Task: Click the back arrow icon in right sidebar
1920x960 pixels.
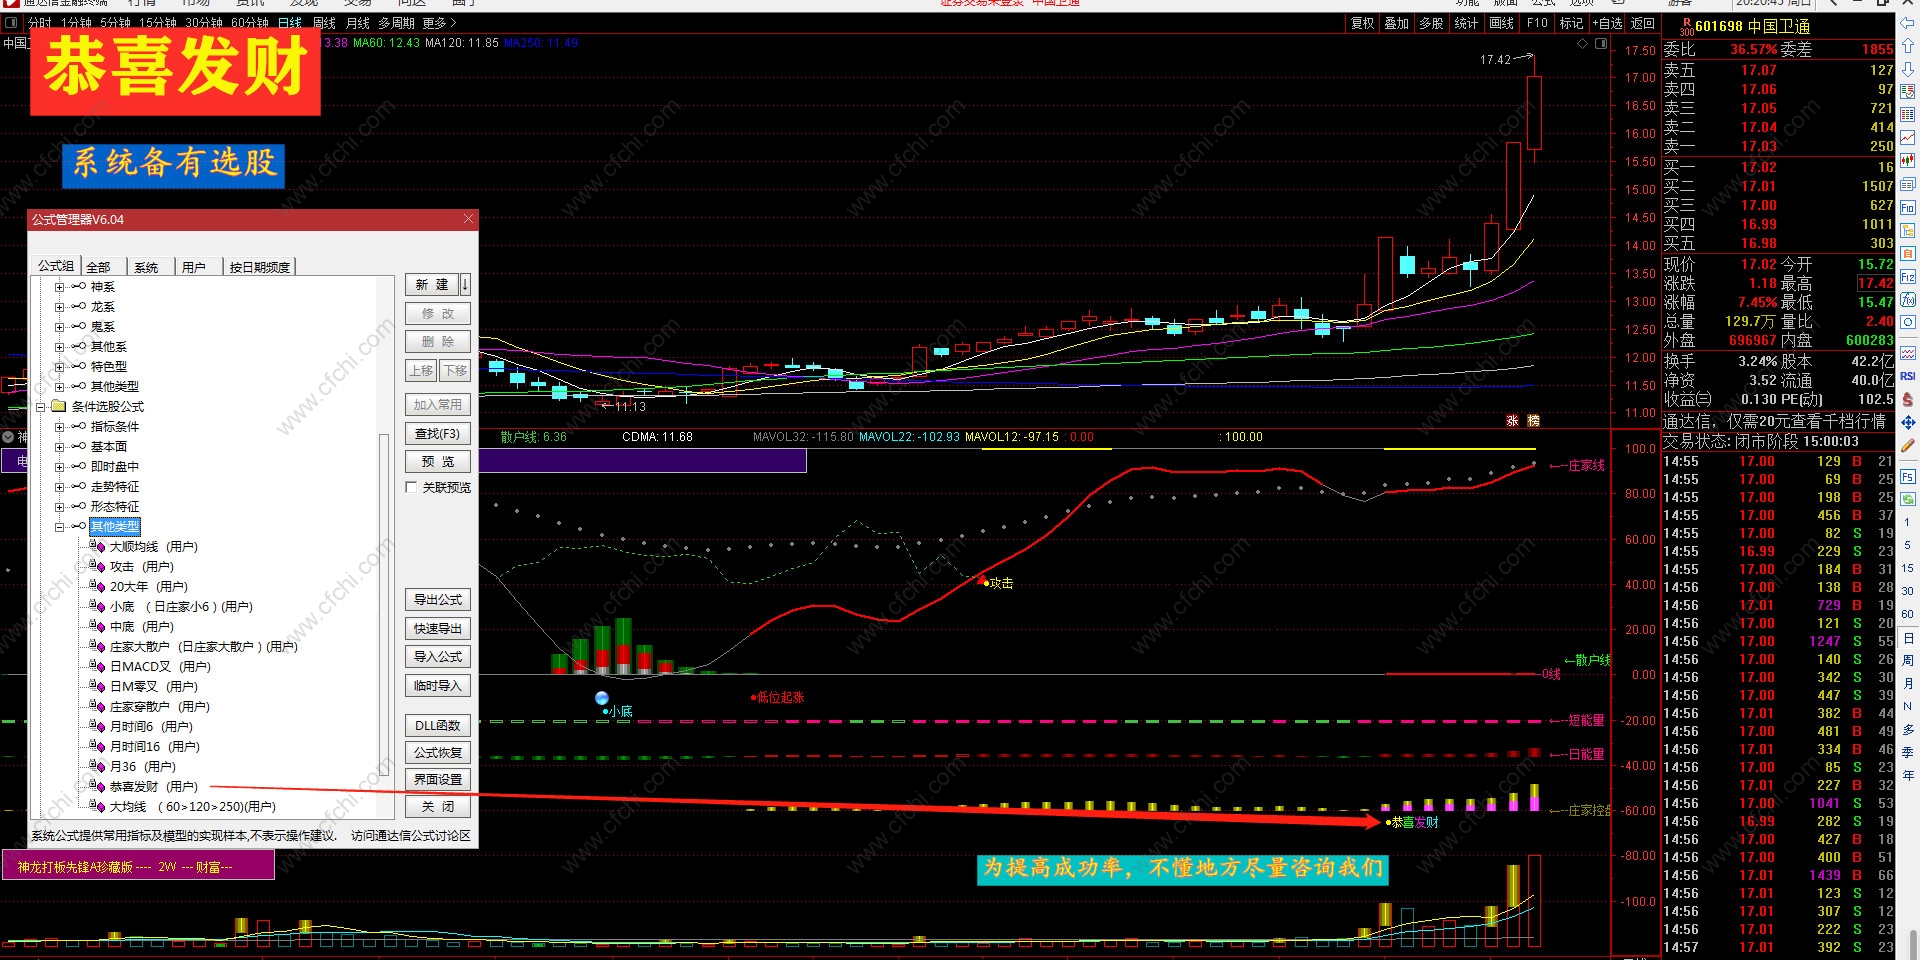Action: coord(1908,23)
